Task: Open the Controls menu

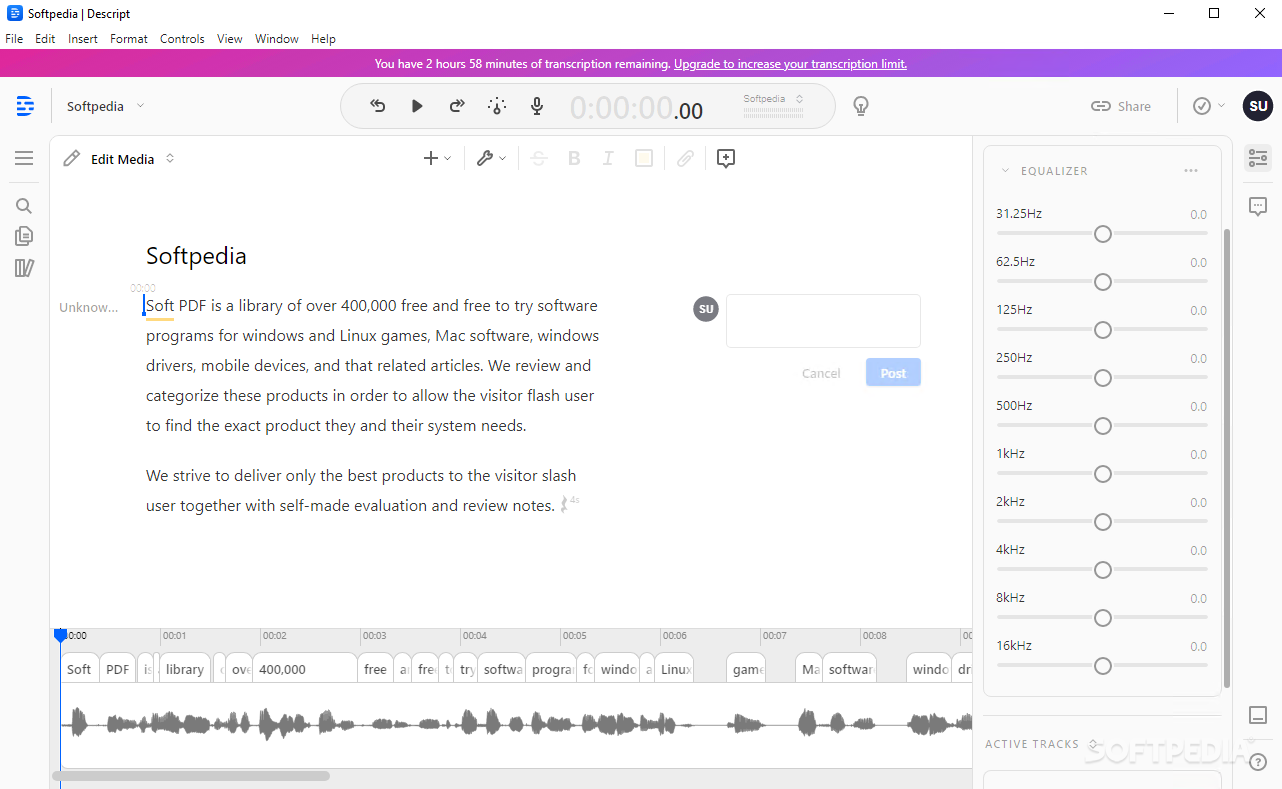Action: (x=182, y=39)
